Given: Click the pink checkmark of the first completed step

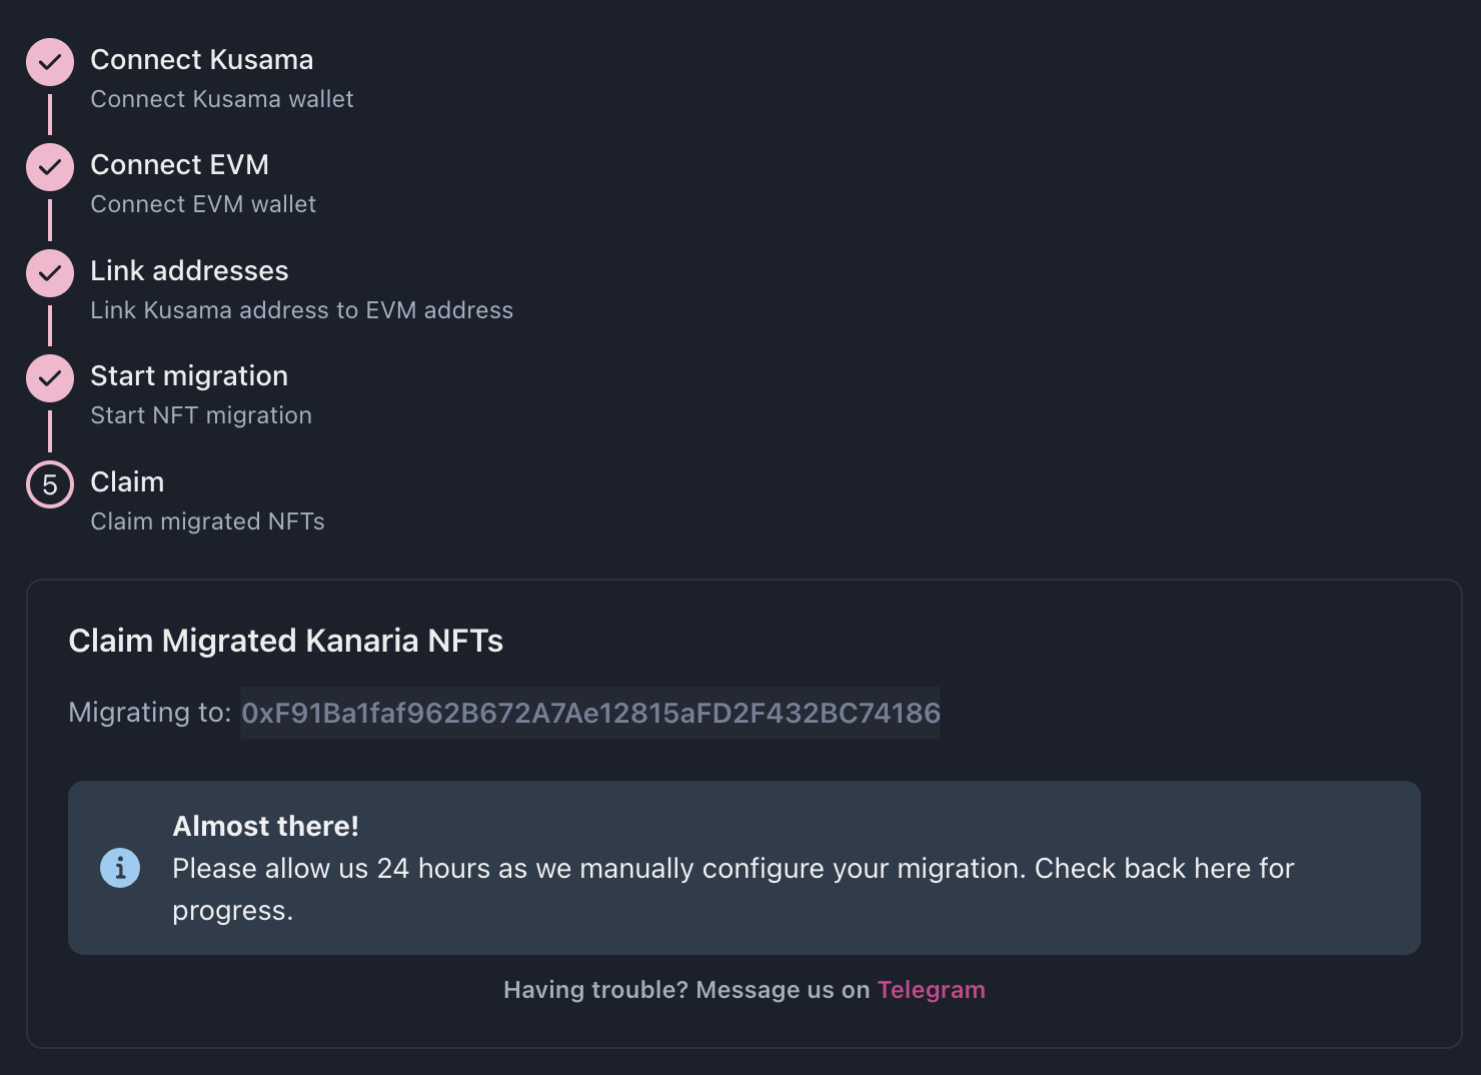Looking at the screenshot, I should pos(49,61).
